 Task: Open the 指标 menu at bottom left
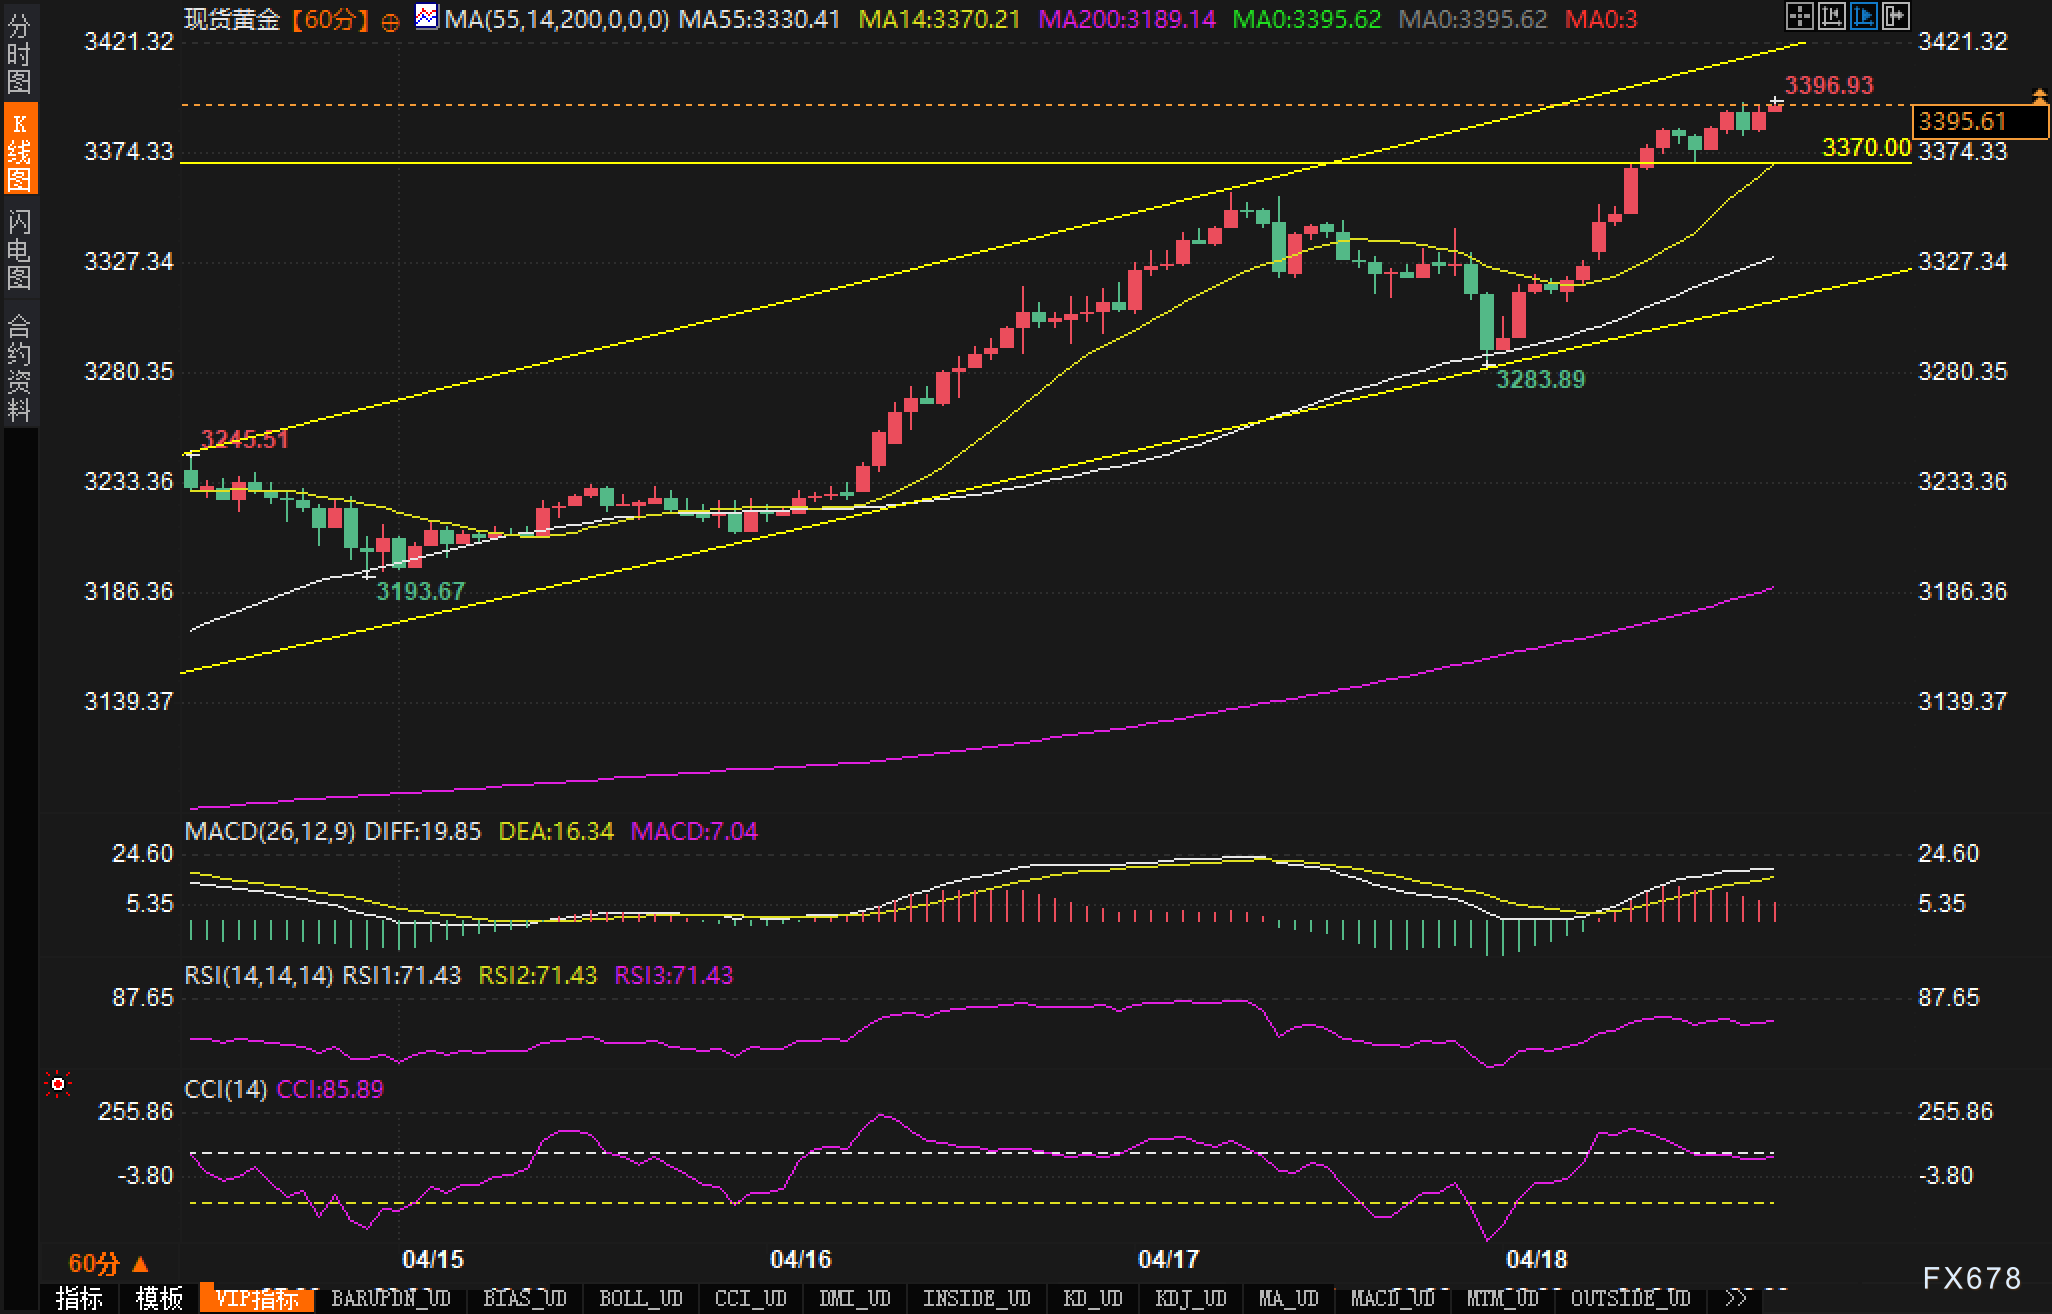point(80,1298)
